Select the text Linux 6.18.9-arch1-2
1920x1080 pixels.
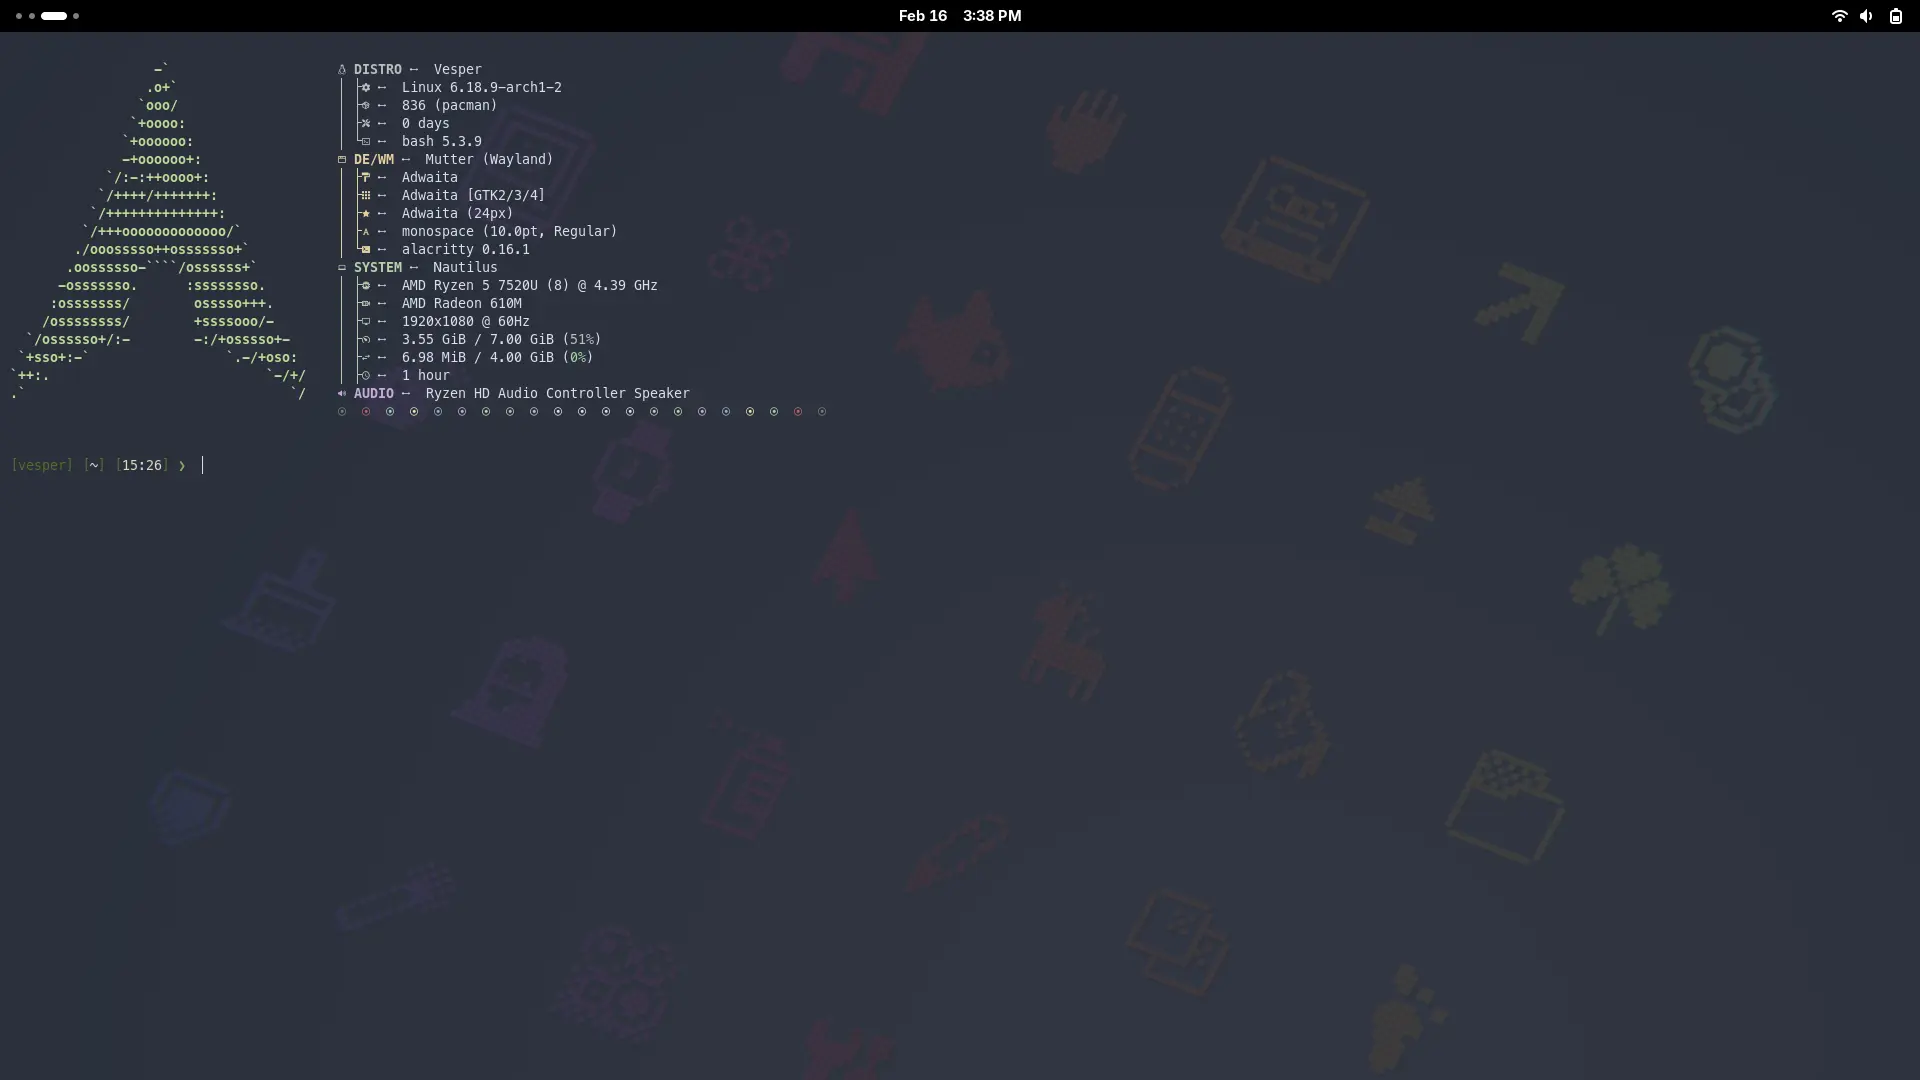(482, 88)
